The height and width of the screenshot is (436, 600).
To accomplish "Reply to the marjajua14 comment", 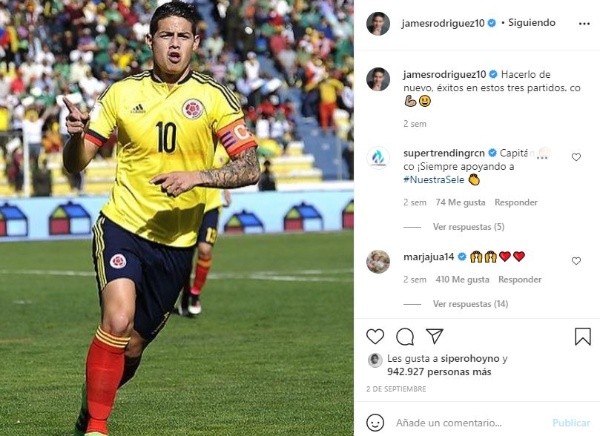I will pyautogui.click(x=520, y=280).
